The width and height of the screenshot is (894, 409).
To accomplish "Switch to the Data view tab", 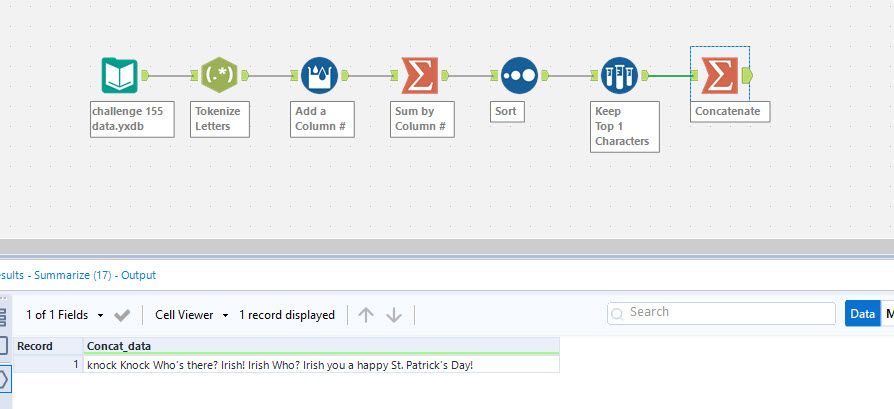I will (862, 313).
